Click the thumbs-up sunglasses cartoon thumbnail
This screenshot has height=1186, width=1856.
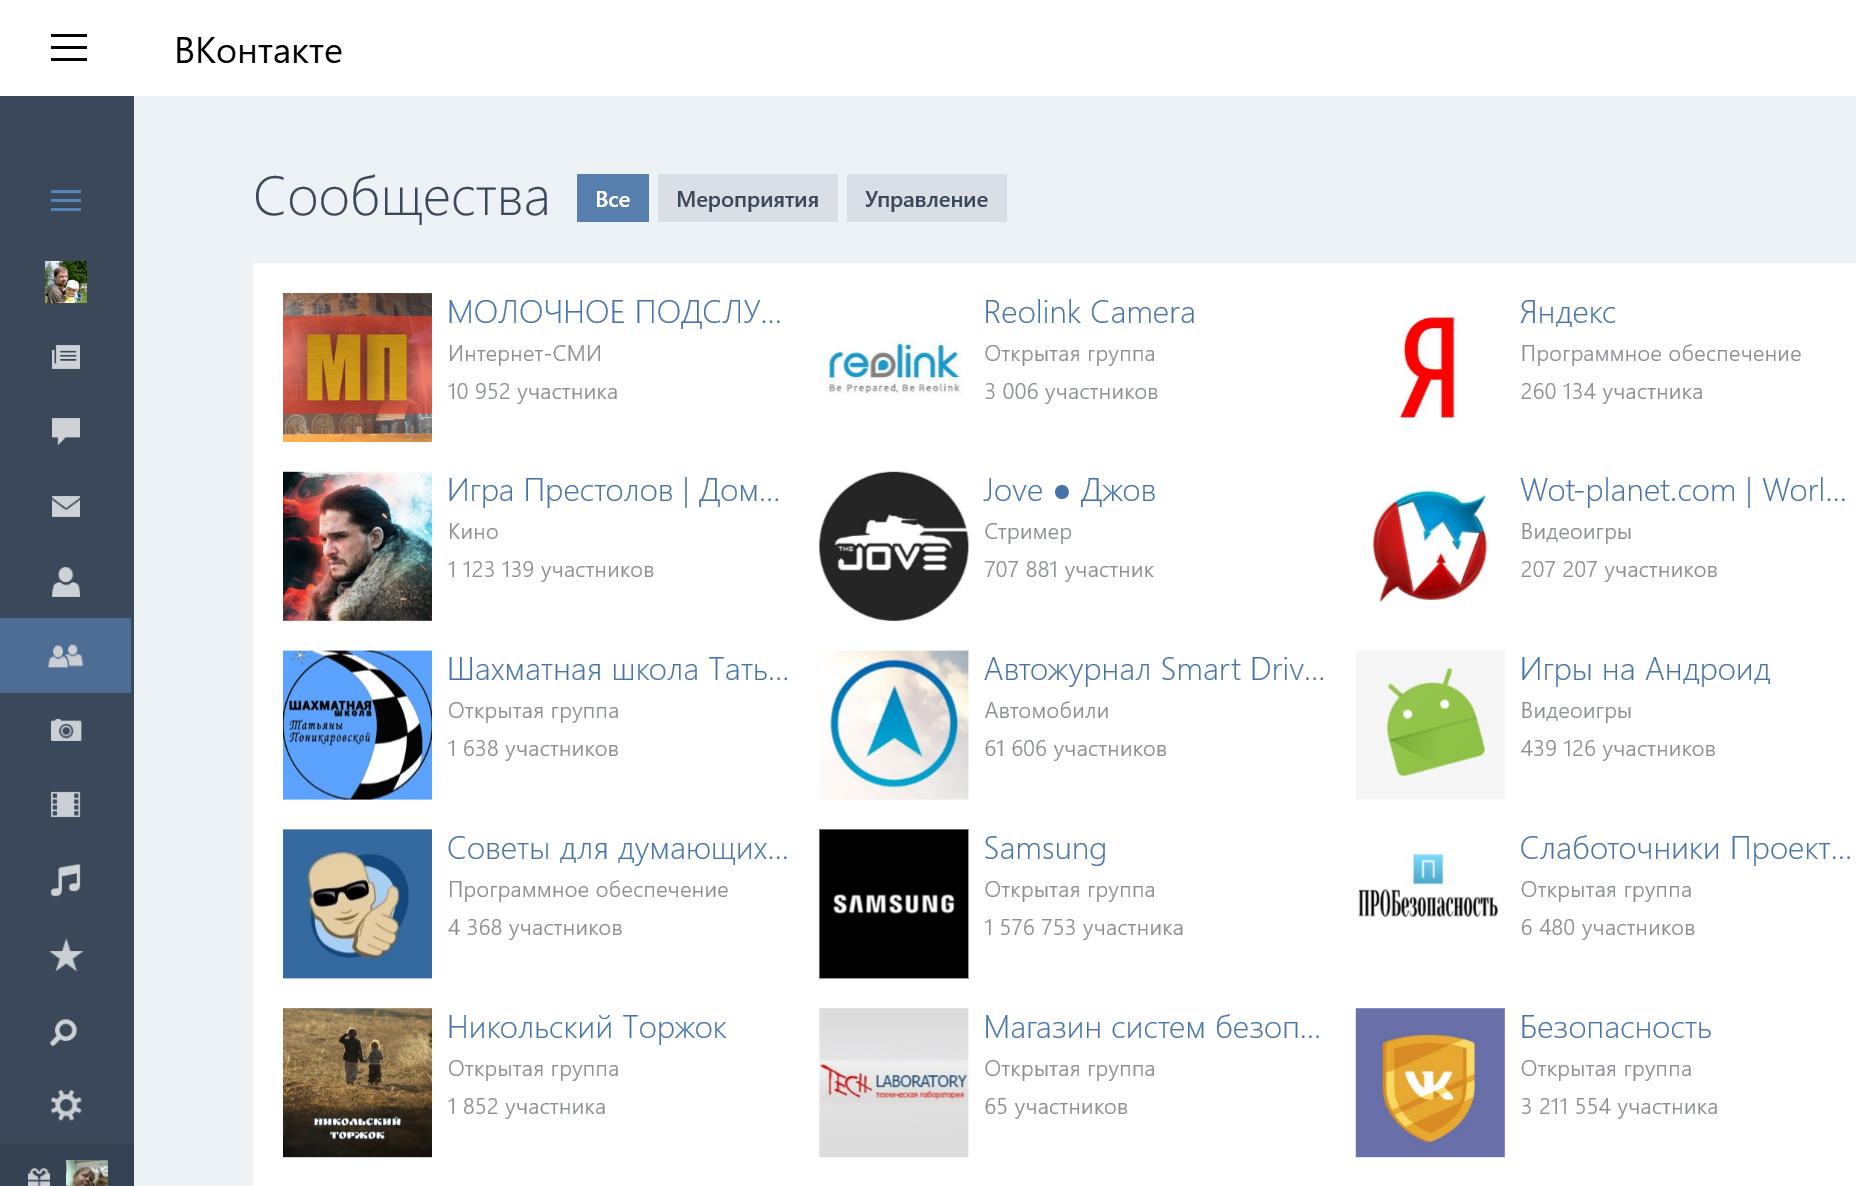(x=357, y=903)
